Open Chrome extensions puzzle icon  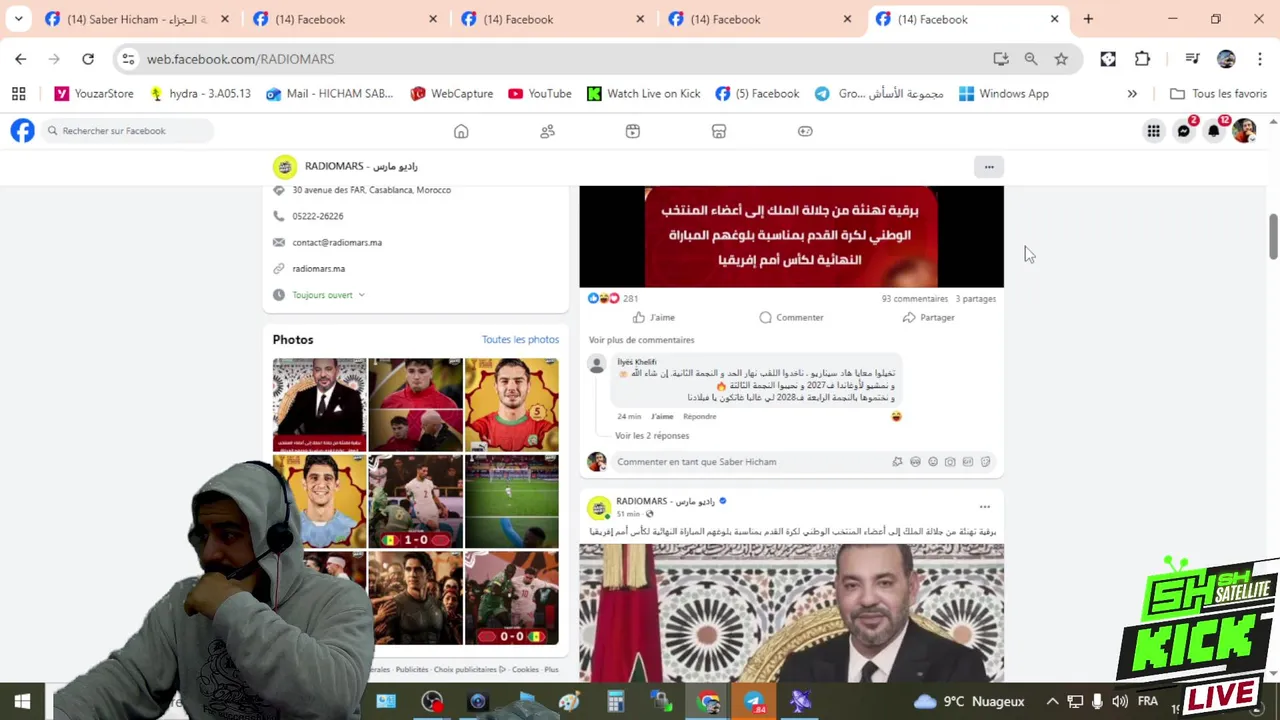[x=1142, y=59]
